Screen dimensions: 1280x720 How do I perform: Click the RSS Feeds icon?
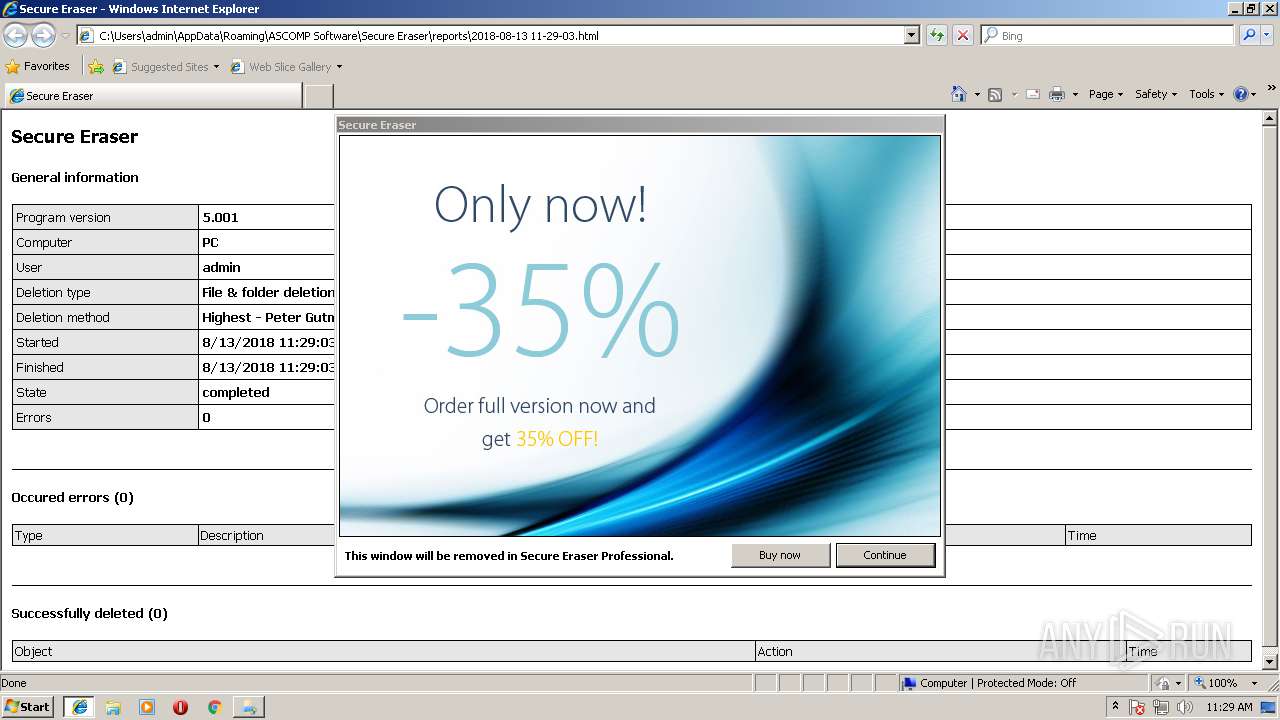[x=995, y=94]
